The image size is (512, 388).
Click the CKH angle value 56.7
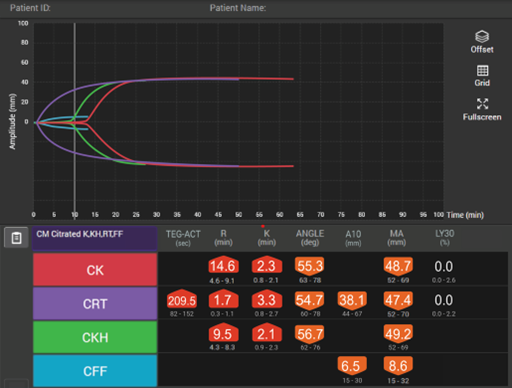310,334
